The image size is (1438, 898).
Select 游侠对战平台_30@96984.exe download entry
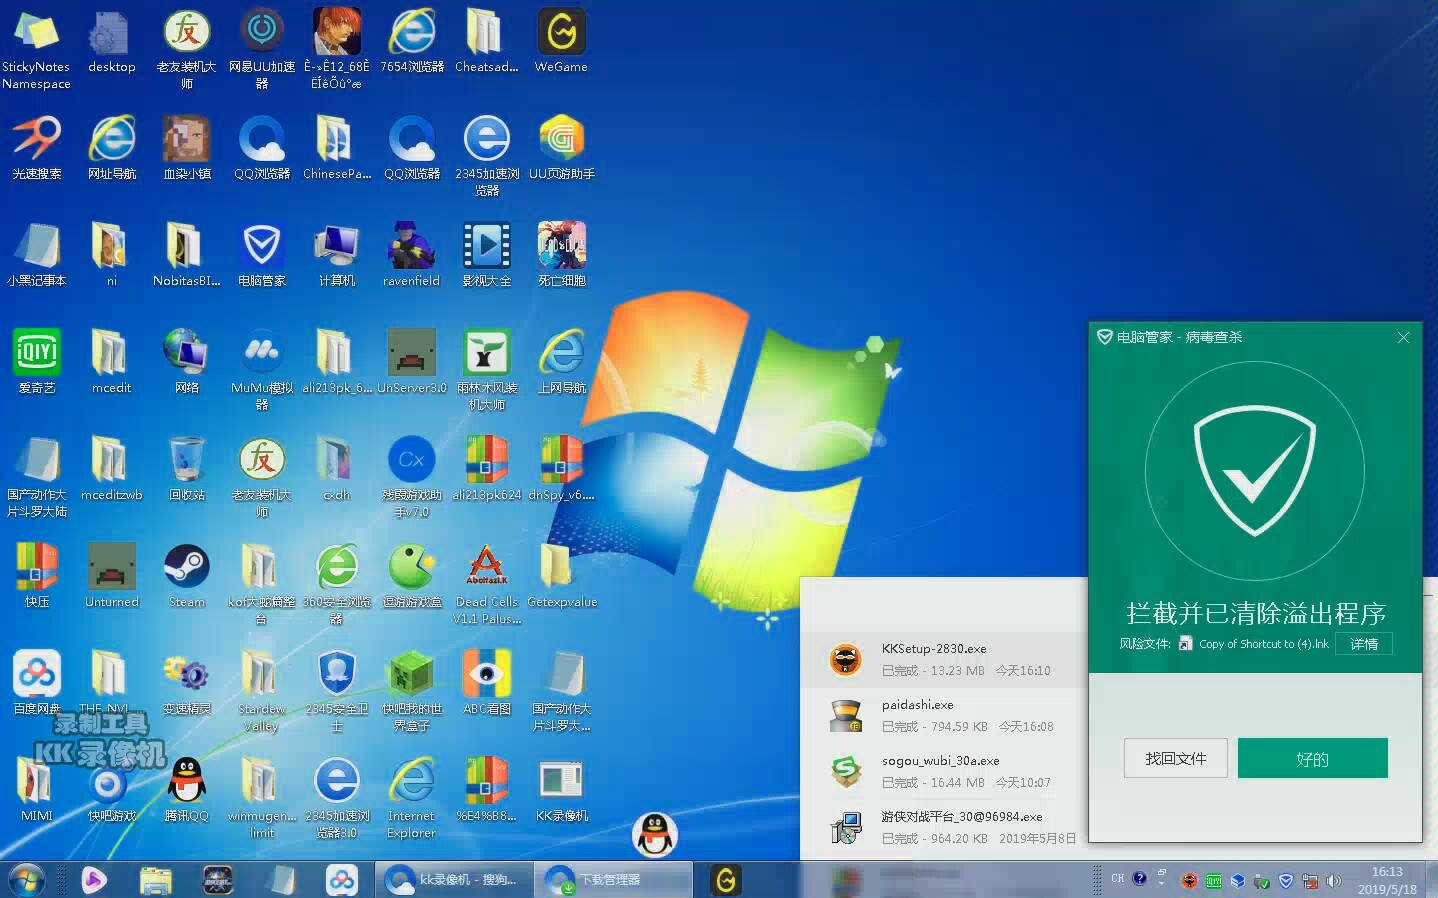943,828
